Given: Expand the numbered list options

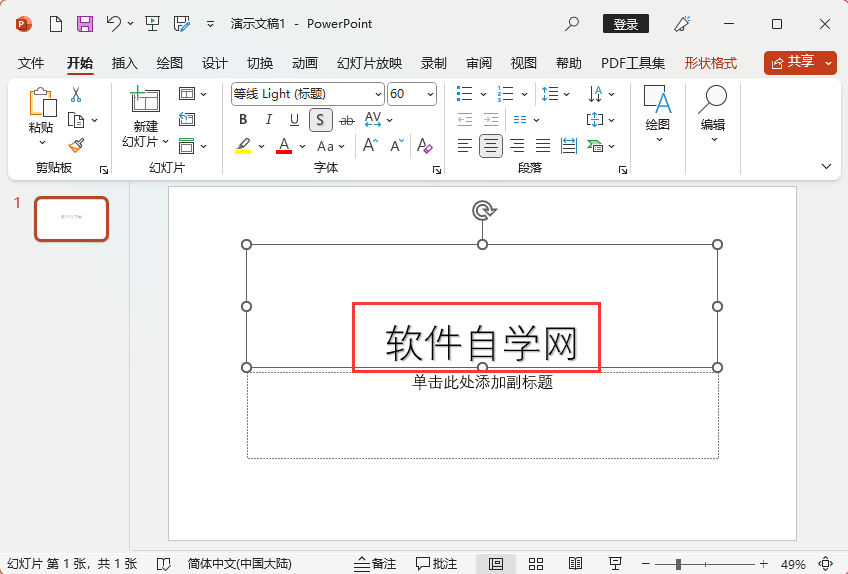Looking at the screenshot, I should pyautogui.click(x=524, y=94).
